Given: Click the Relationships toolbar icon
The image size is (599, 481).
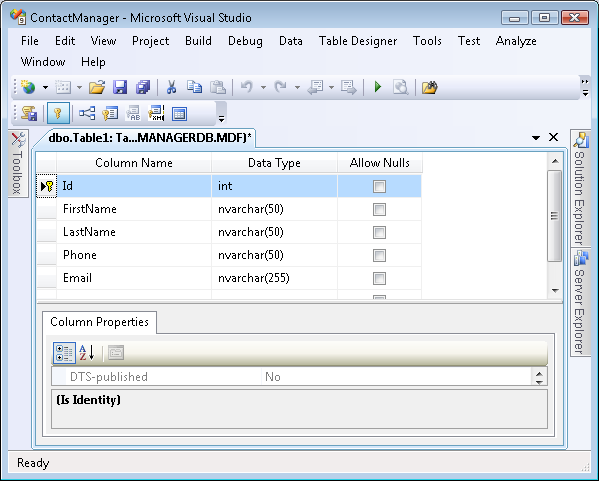Looking at the screenshot, I should coord(87,113).
